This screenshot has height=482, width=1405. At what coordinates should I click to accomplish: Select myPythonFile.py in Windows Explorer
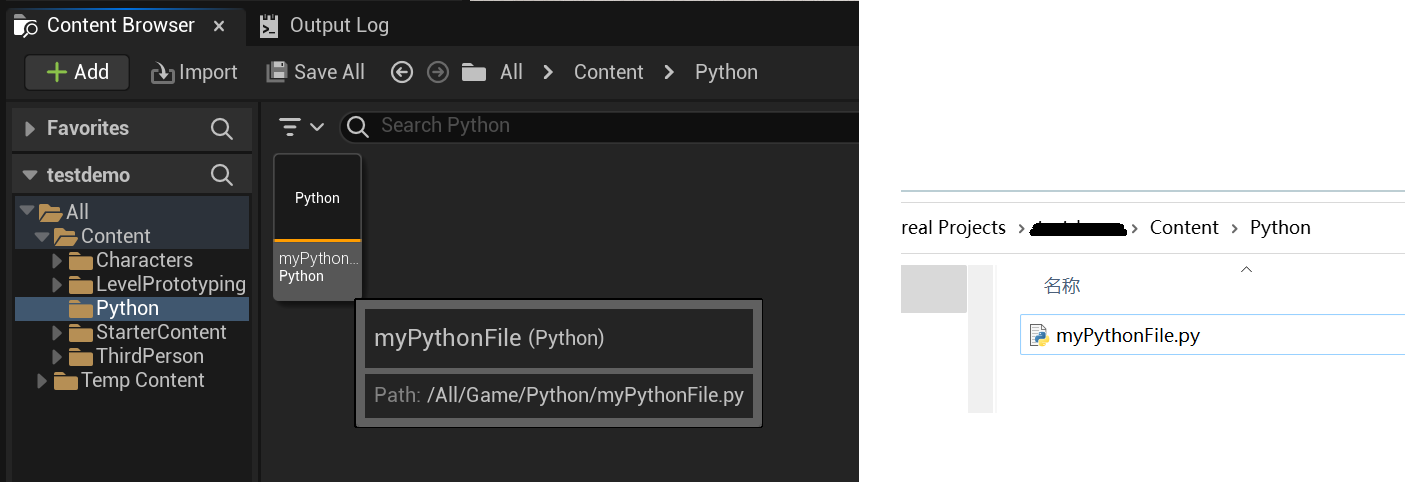coord(1127,336)
